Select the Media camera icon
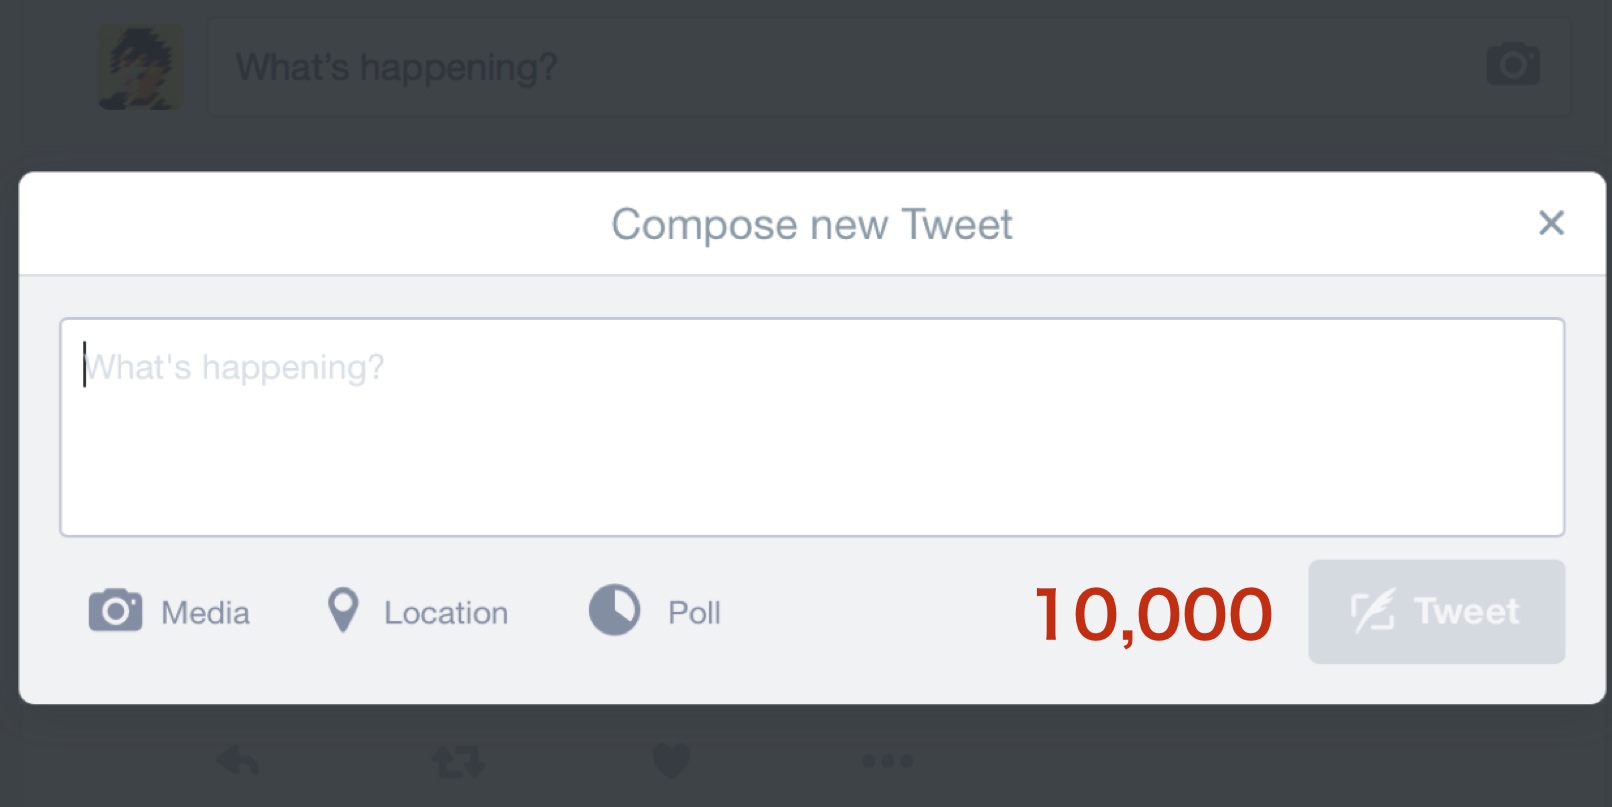Screen dimensions: 1612x807 (115, 611)
